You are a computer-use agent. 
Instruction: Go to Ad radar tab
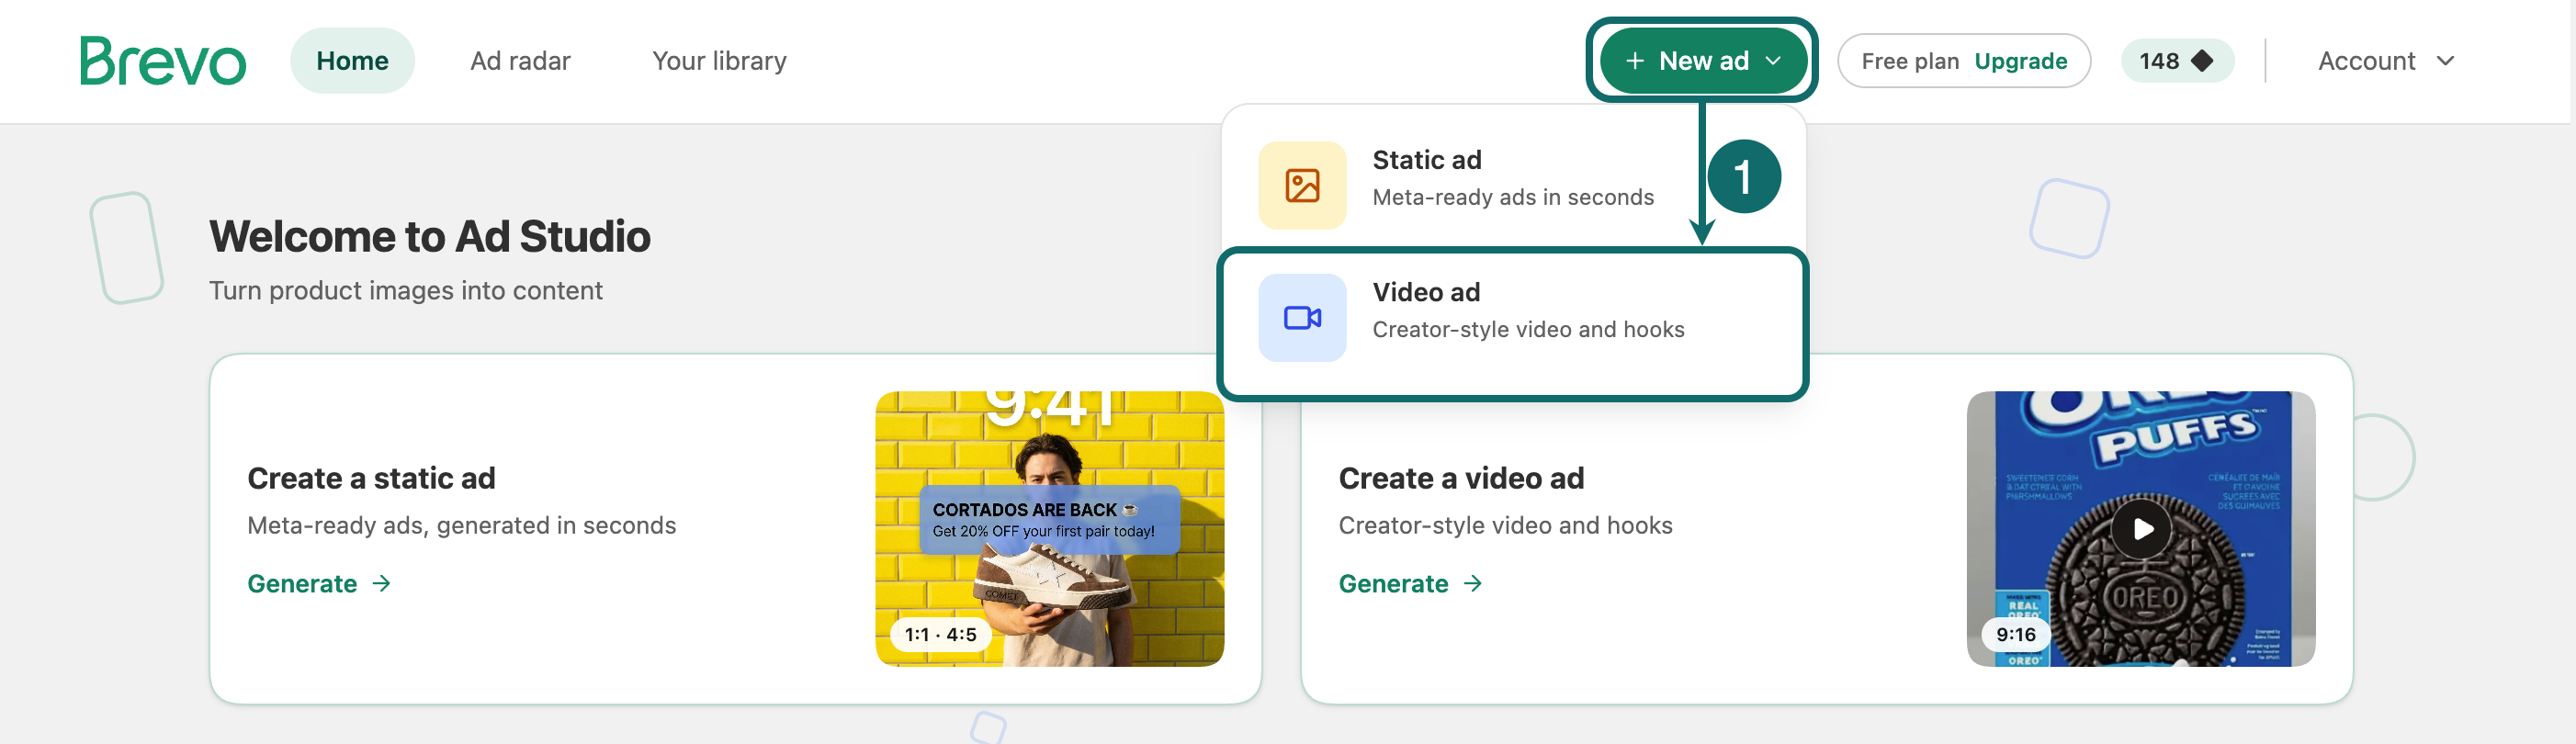(520, 61)
